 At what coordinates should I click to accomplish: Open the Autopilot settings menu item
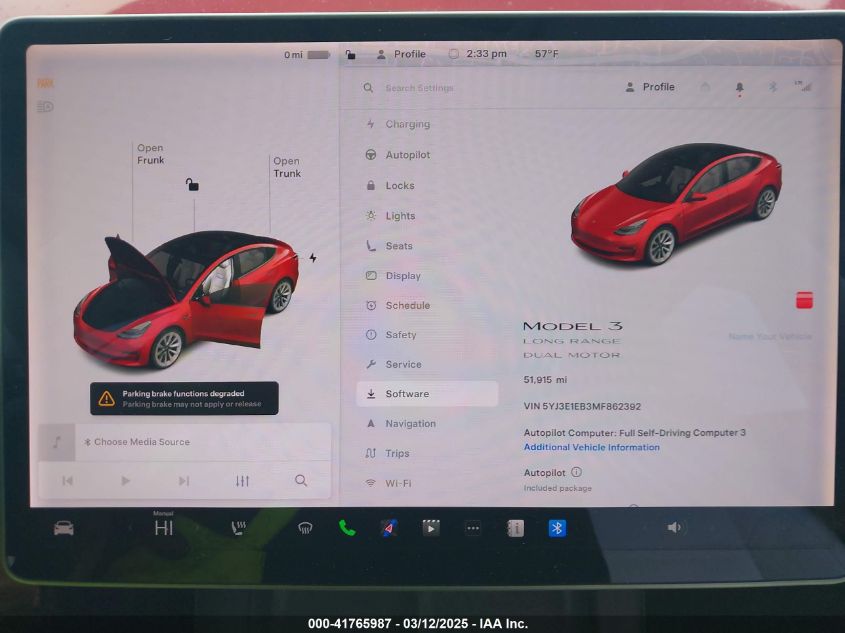(x=407, y=155)
